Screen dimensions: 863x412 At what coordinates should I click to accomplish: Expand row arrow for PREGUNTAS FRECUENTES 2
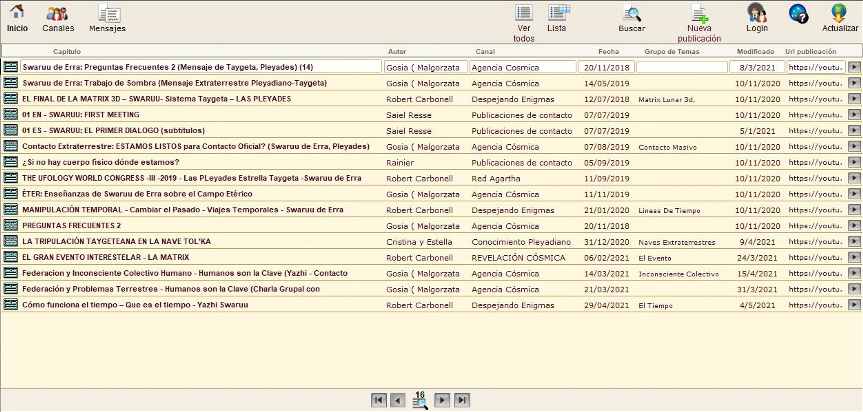pyautogui.click(x=854, y=226)
